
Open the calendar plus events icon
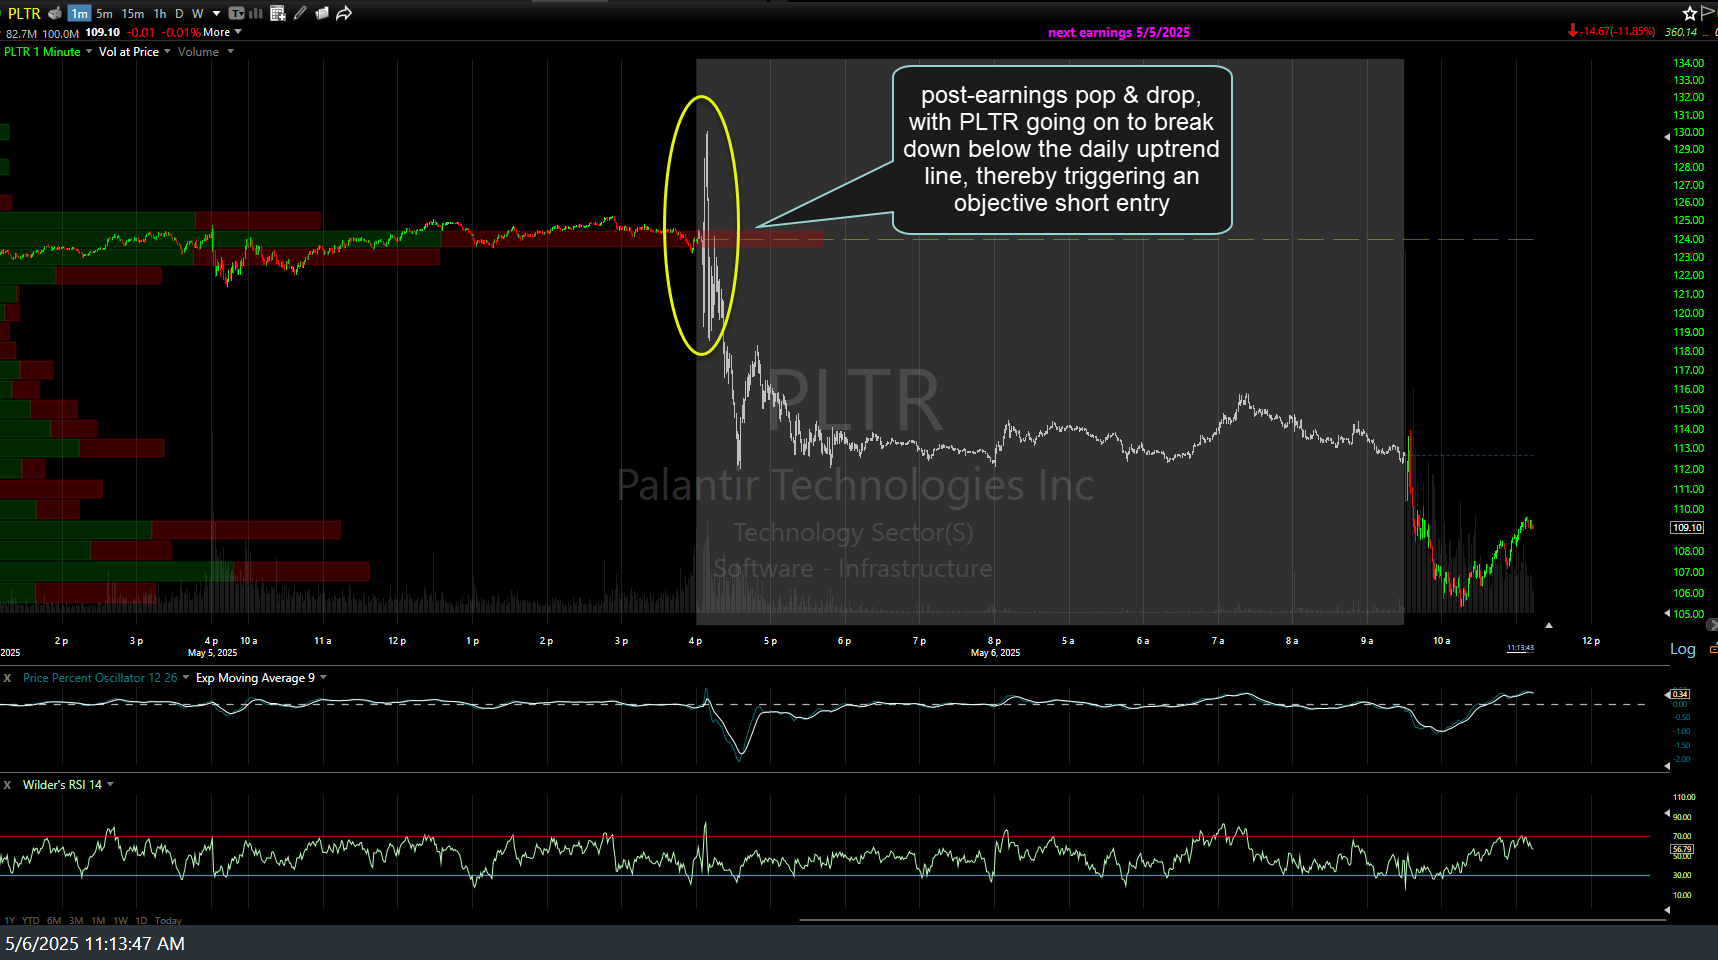(278, 13)
